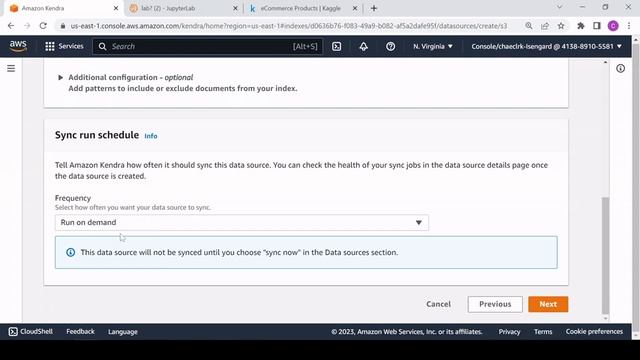
Task: Click the padlock site info icon
Action: (x=62, y=26)
